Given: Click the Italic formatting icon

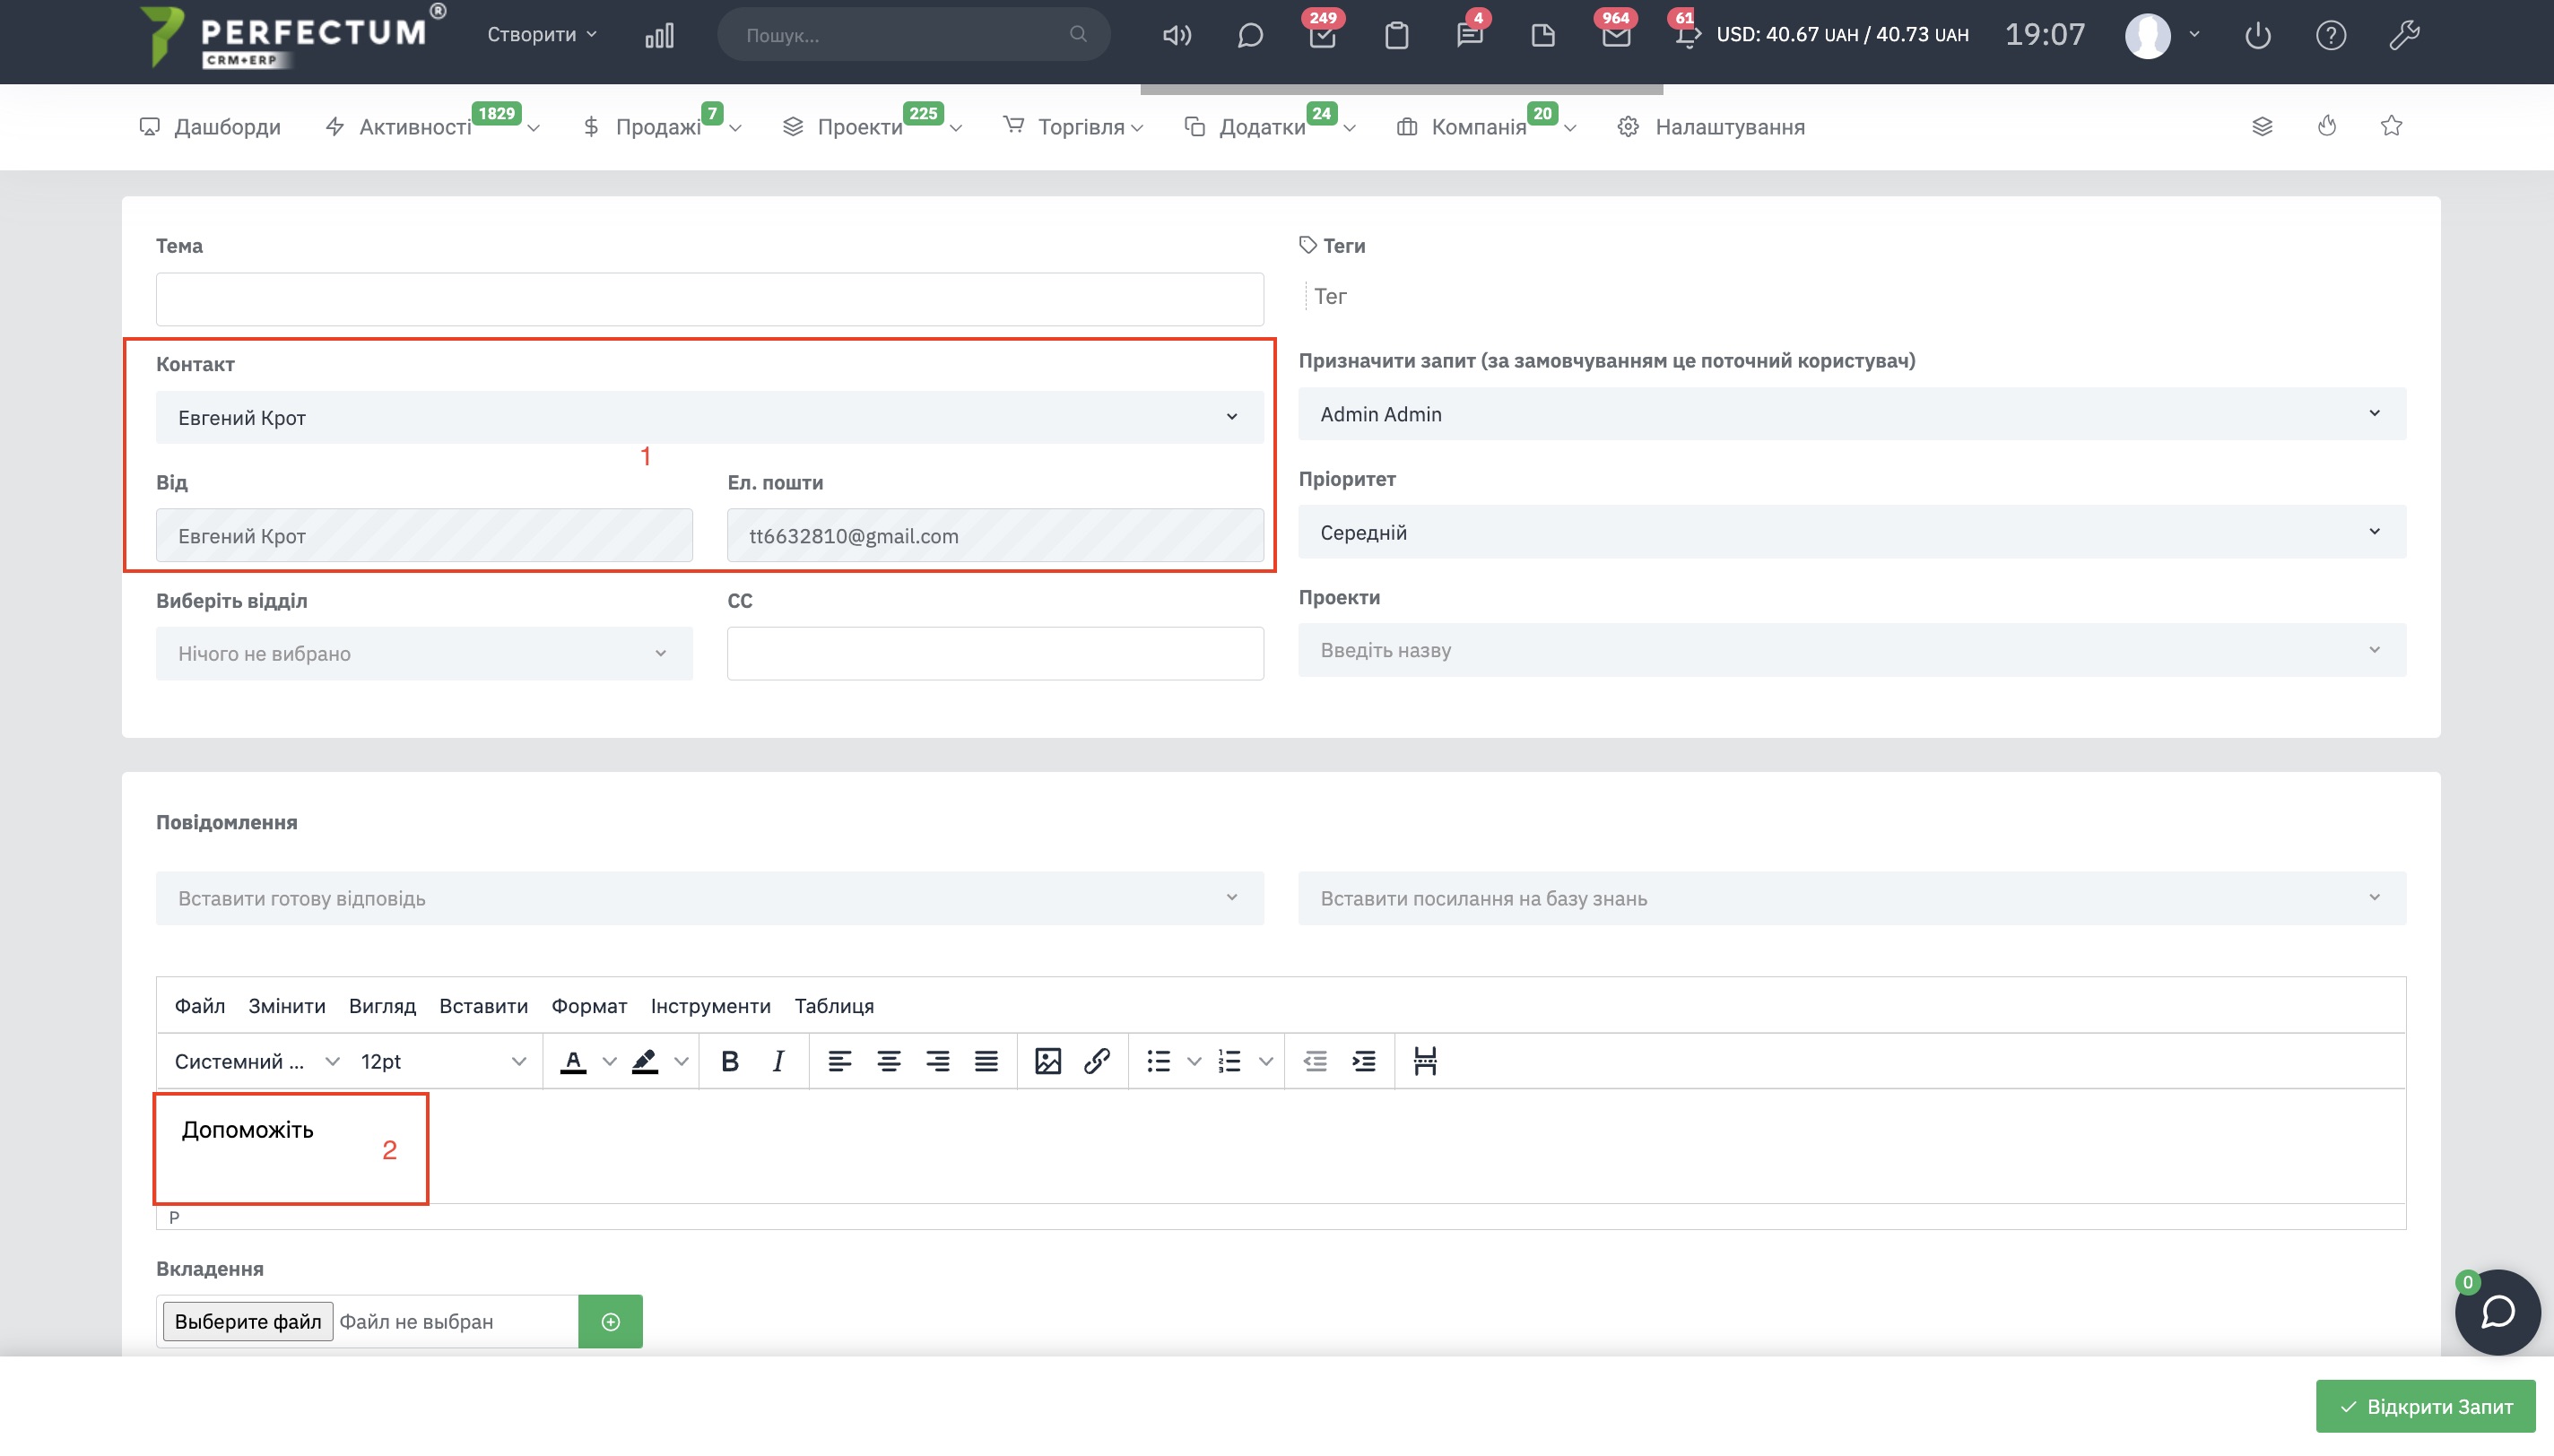Looking at the screenshot, I should tap(778, 1061).
